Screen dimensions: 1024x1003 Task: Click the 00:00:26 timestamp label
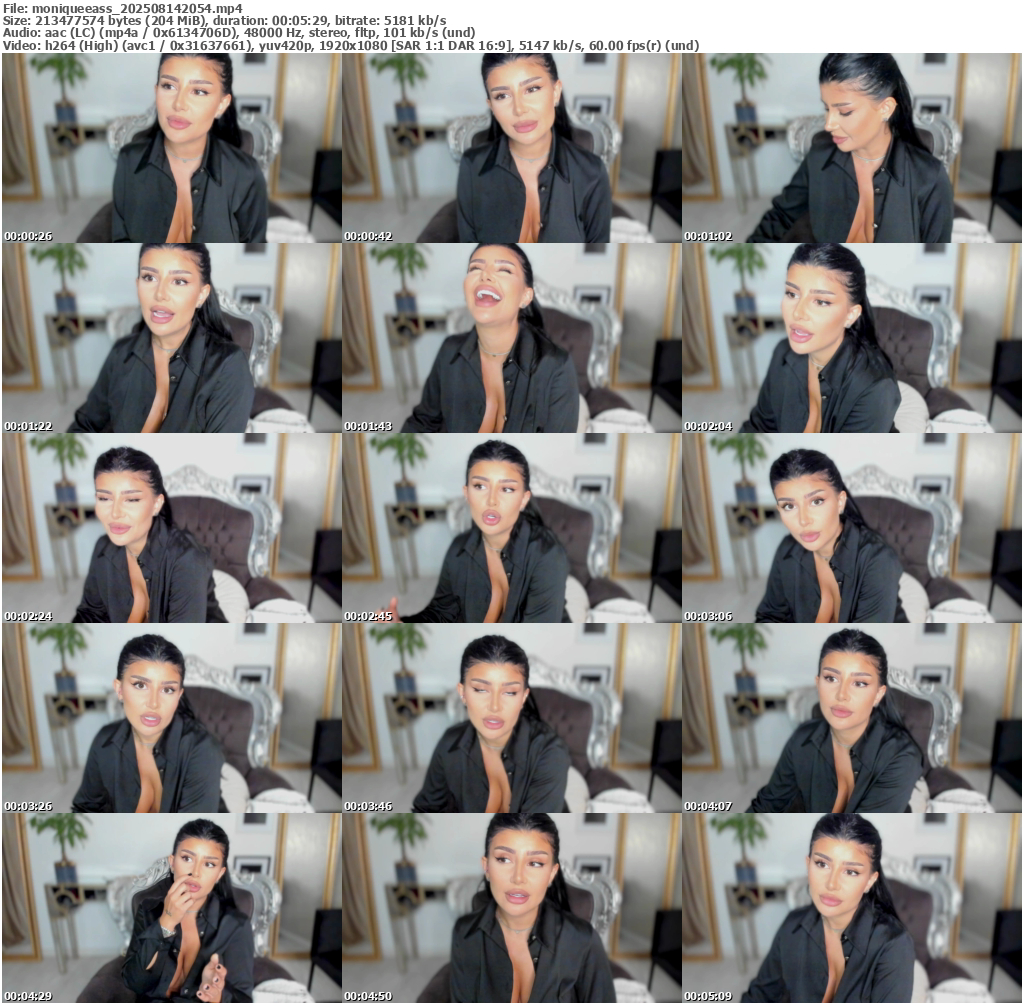point(28,237)
